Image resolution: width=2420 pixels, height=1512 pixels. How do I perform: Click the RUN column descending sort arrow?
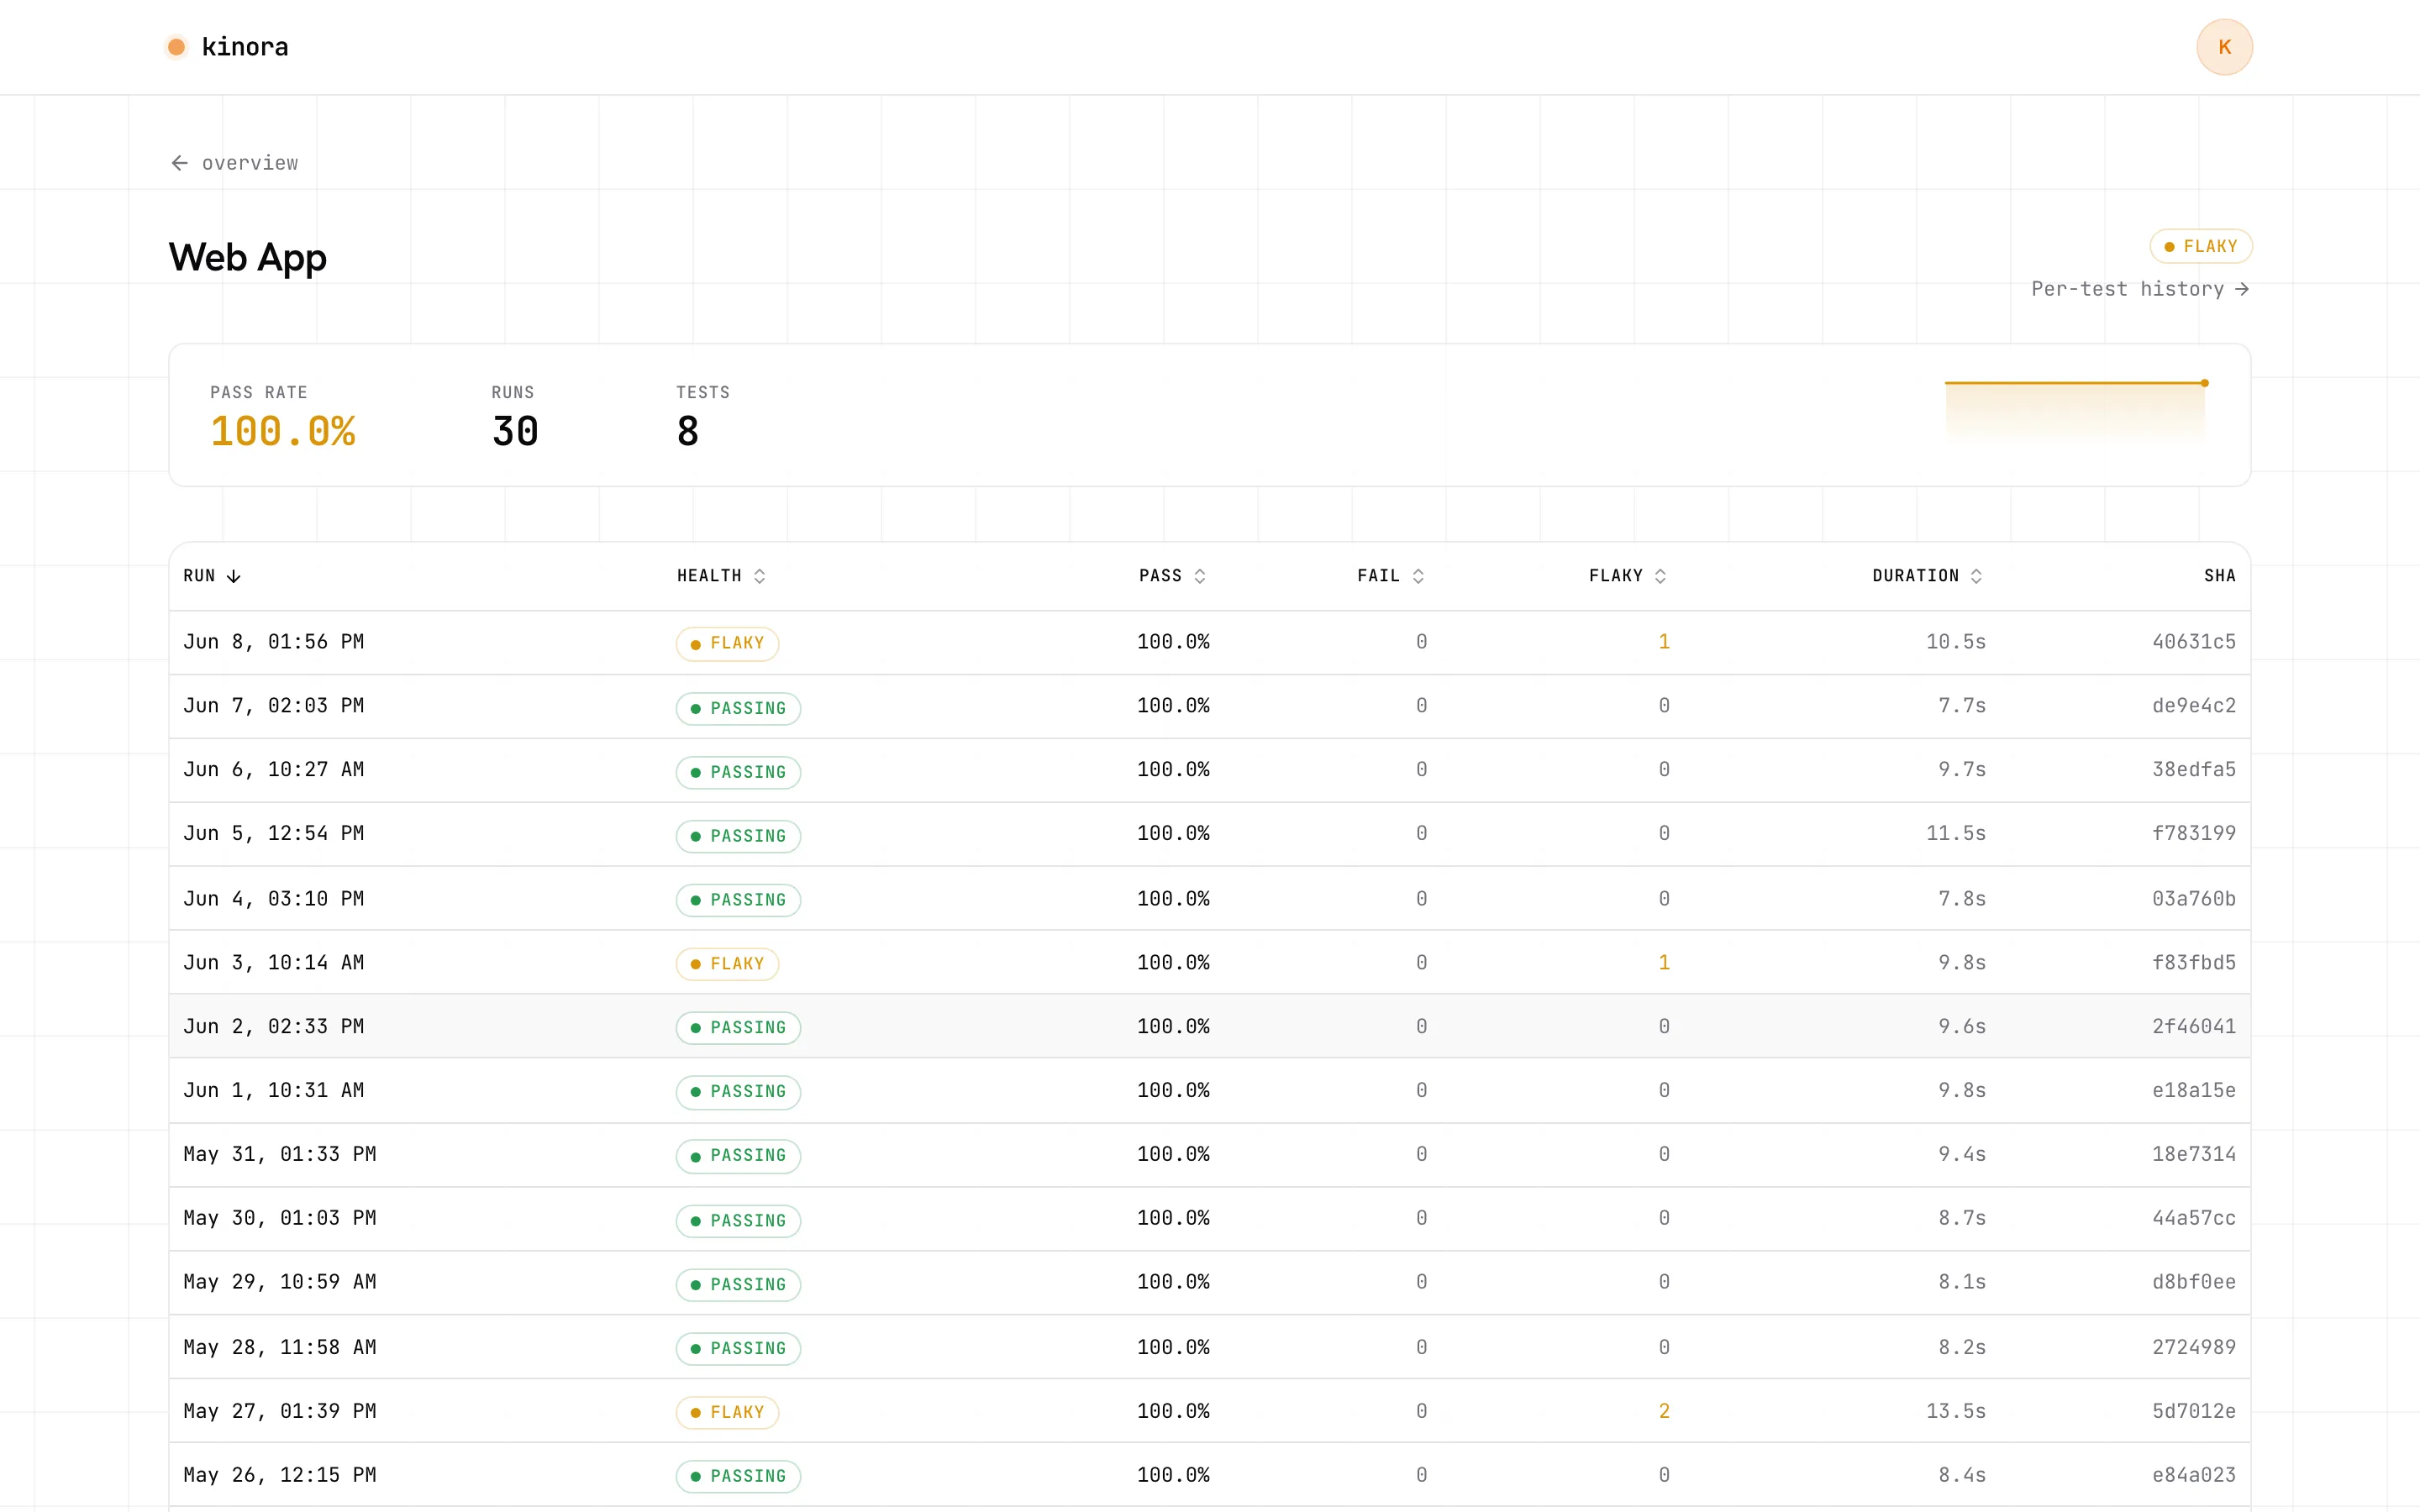[234, 576]
